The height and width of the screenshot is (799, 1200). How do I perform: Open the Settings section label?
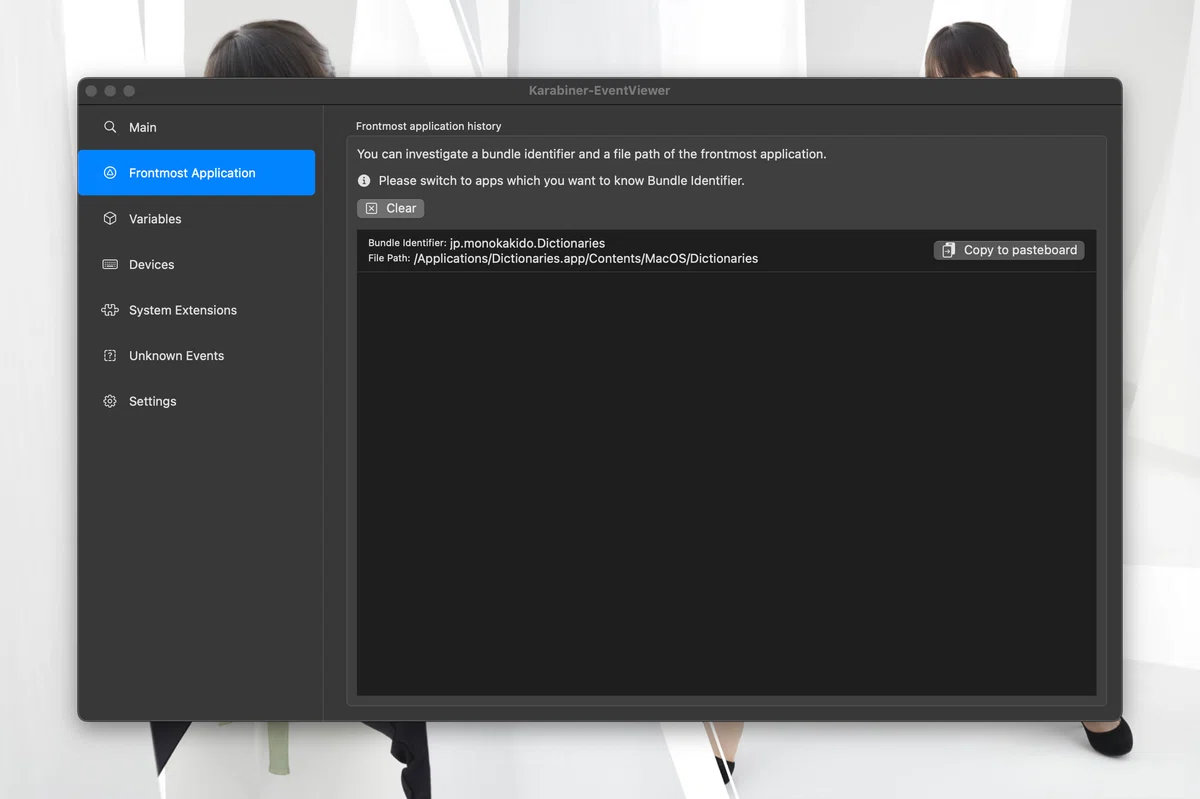[152, 401]
